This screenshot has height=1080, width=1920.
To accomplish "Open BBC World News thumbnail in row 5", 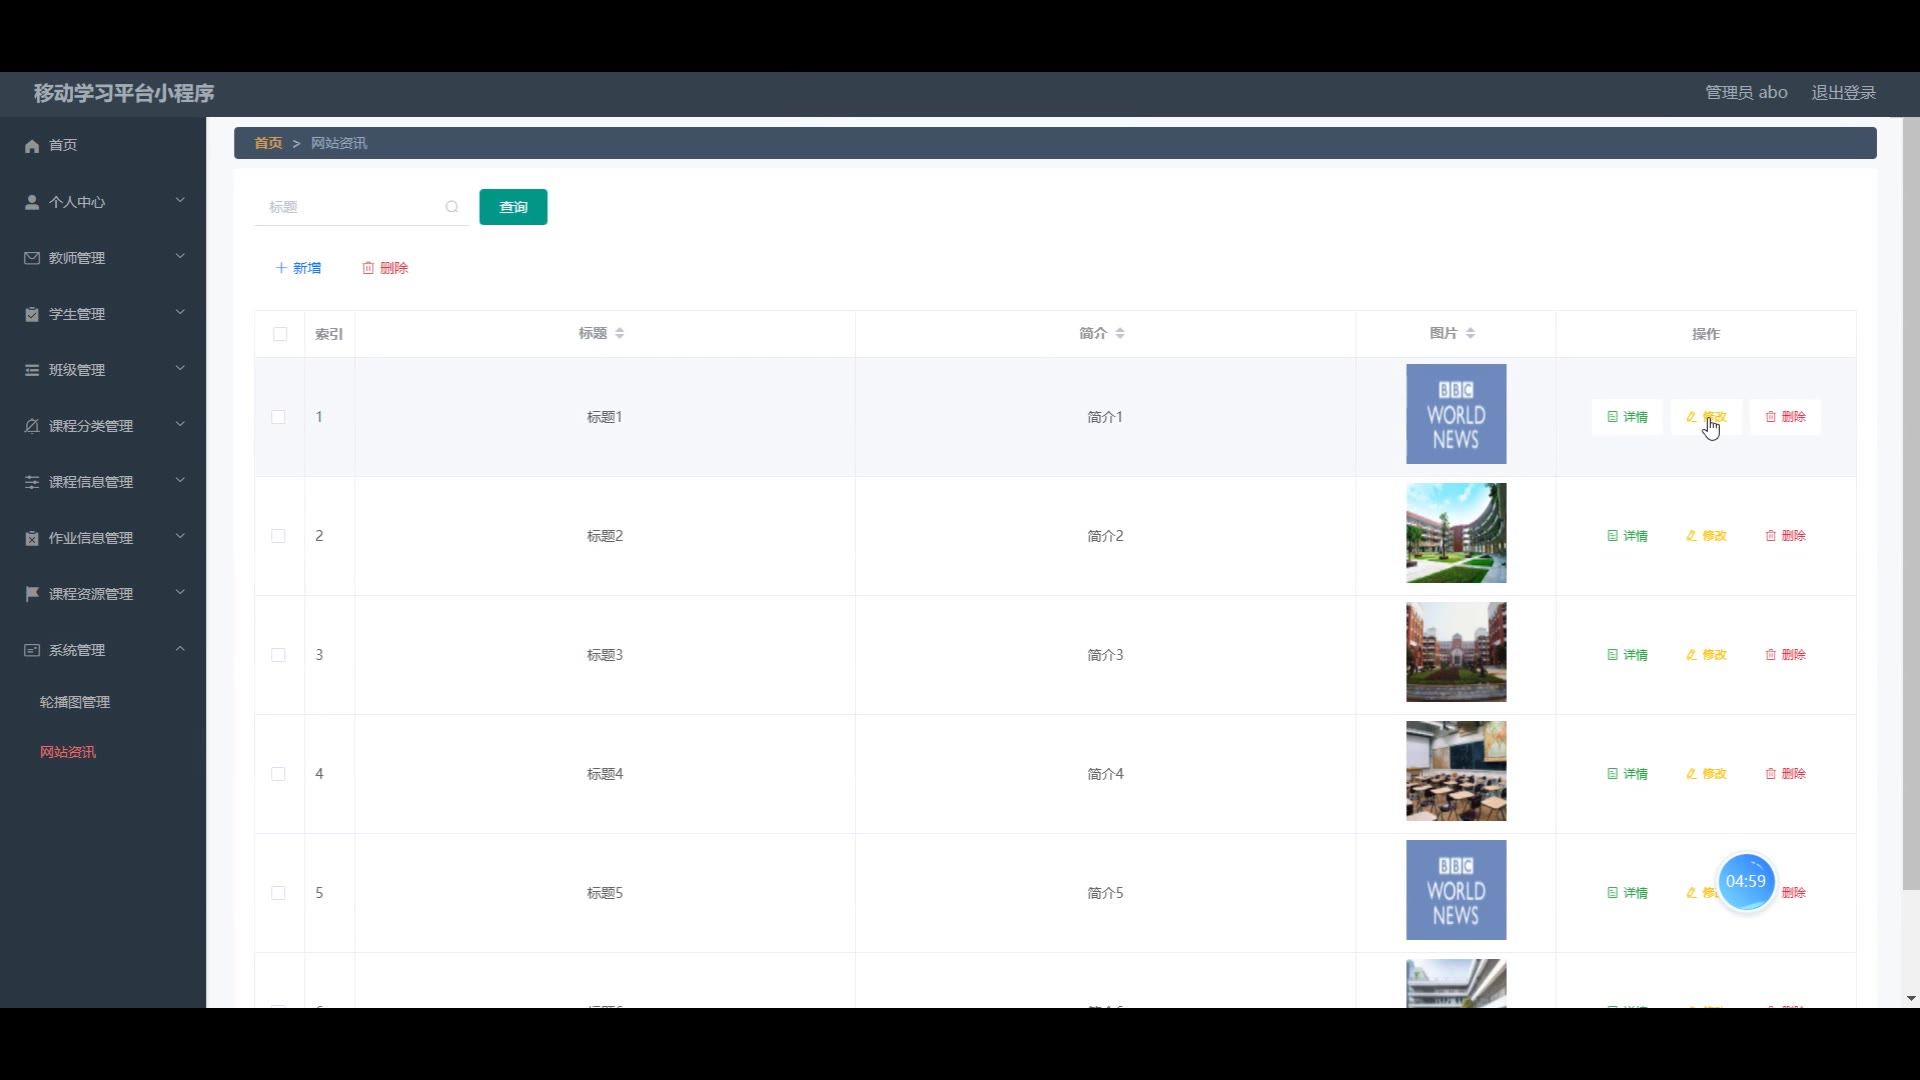I will 1456,890.
